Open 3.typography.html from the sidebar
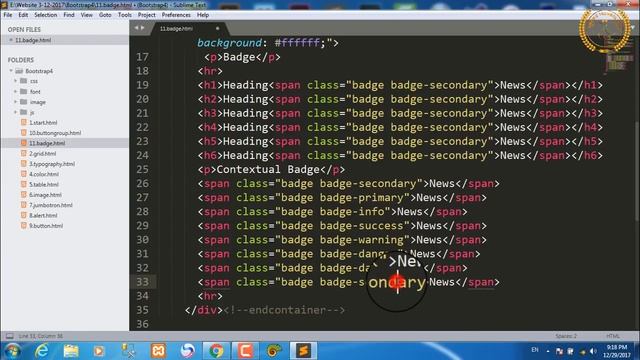This screenshot has width=640, height=360. (51, 164)
